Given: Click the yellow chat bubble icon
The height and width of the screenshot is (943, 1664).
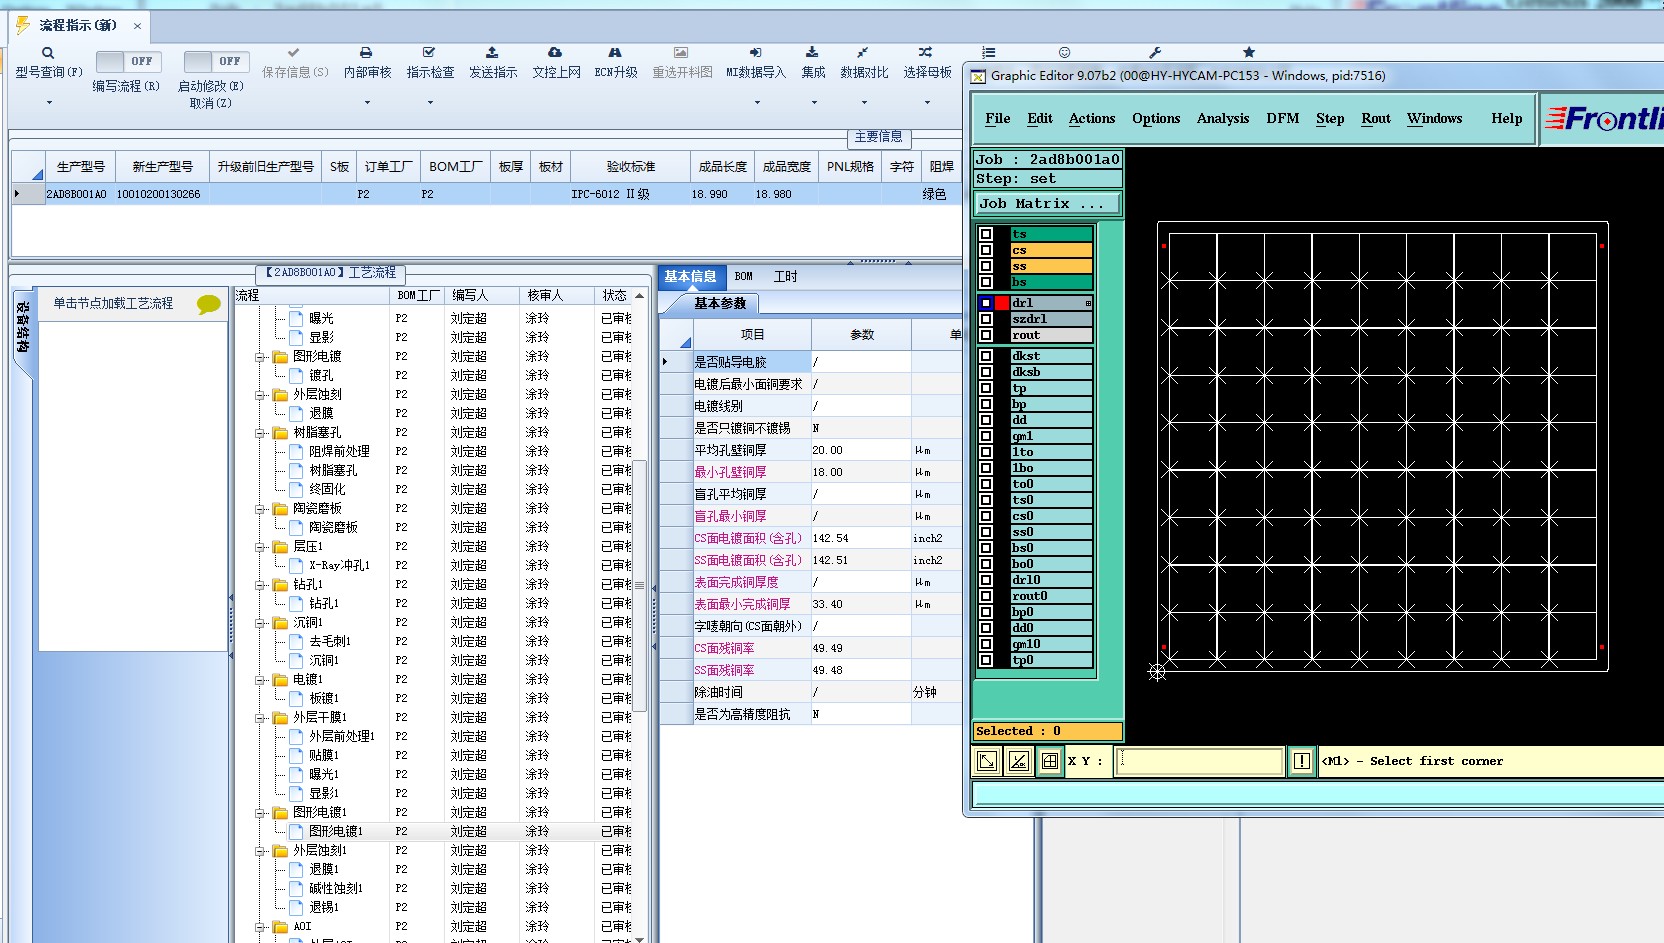Looking at the screenshot, I should coord(208,304).
